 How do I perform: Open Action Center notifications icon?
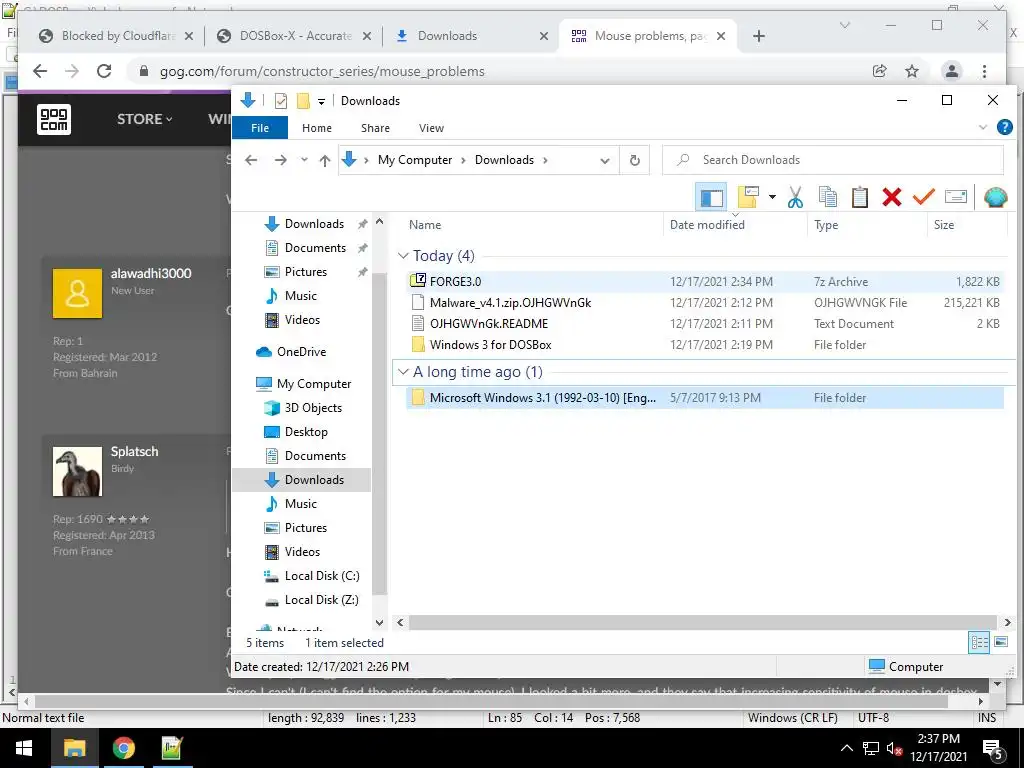tap(993, 749)
